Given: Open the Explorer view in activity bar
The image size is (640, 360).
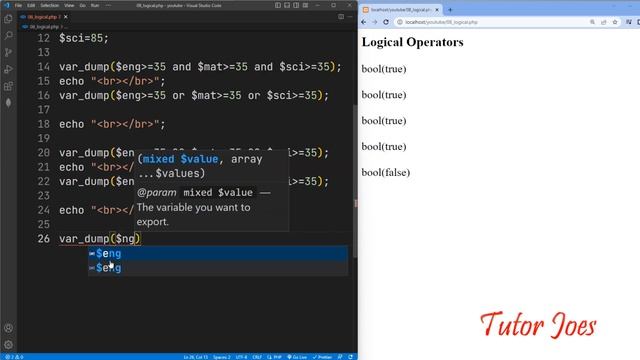Looking at the screenshot, I should click(8, 19).
